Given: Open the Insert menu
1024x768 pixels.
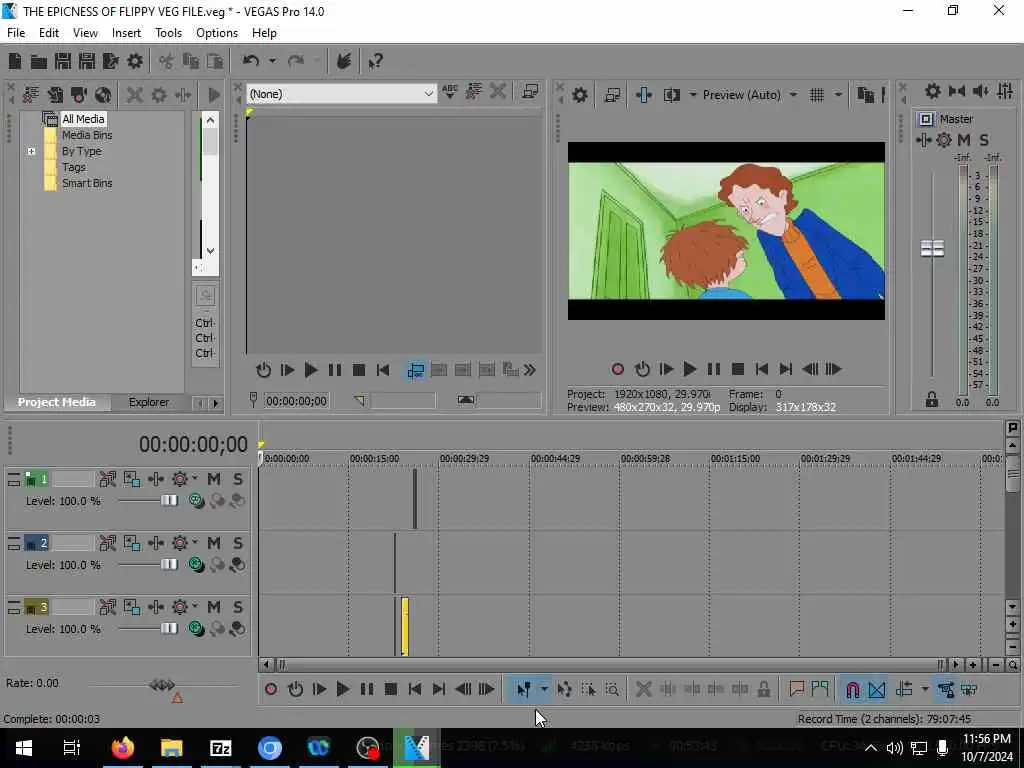Looking at the screenshot, I should pyautogui.click(x=126, y=33).
